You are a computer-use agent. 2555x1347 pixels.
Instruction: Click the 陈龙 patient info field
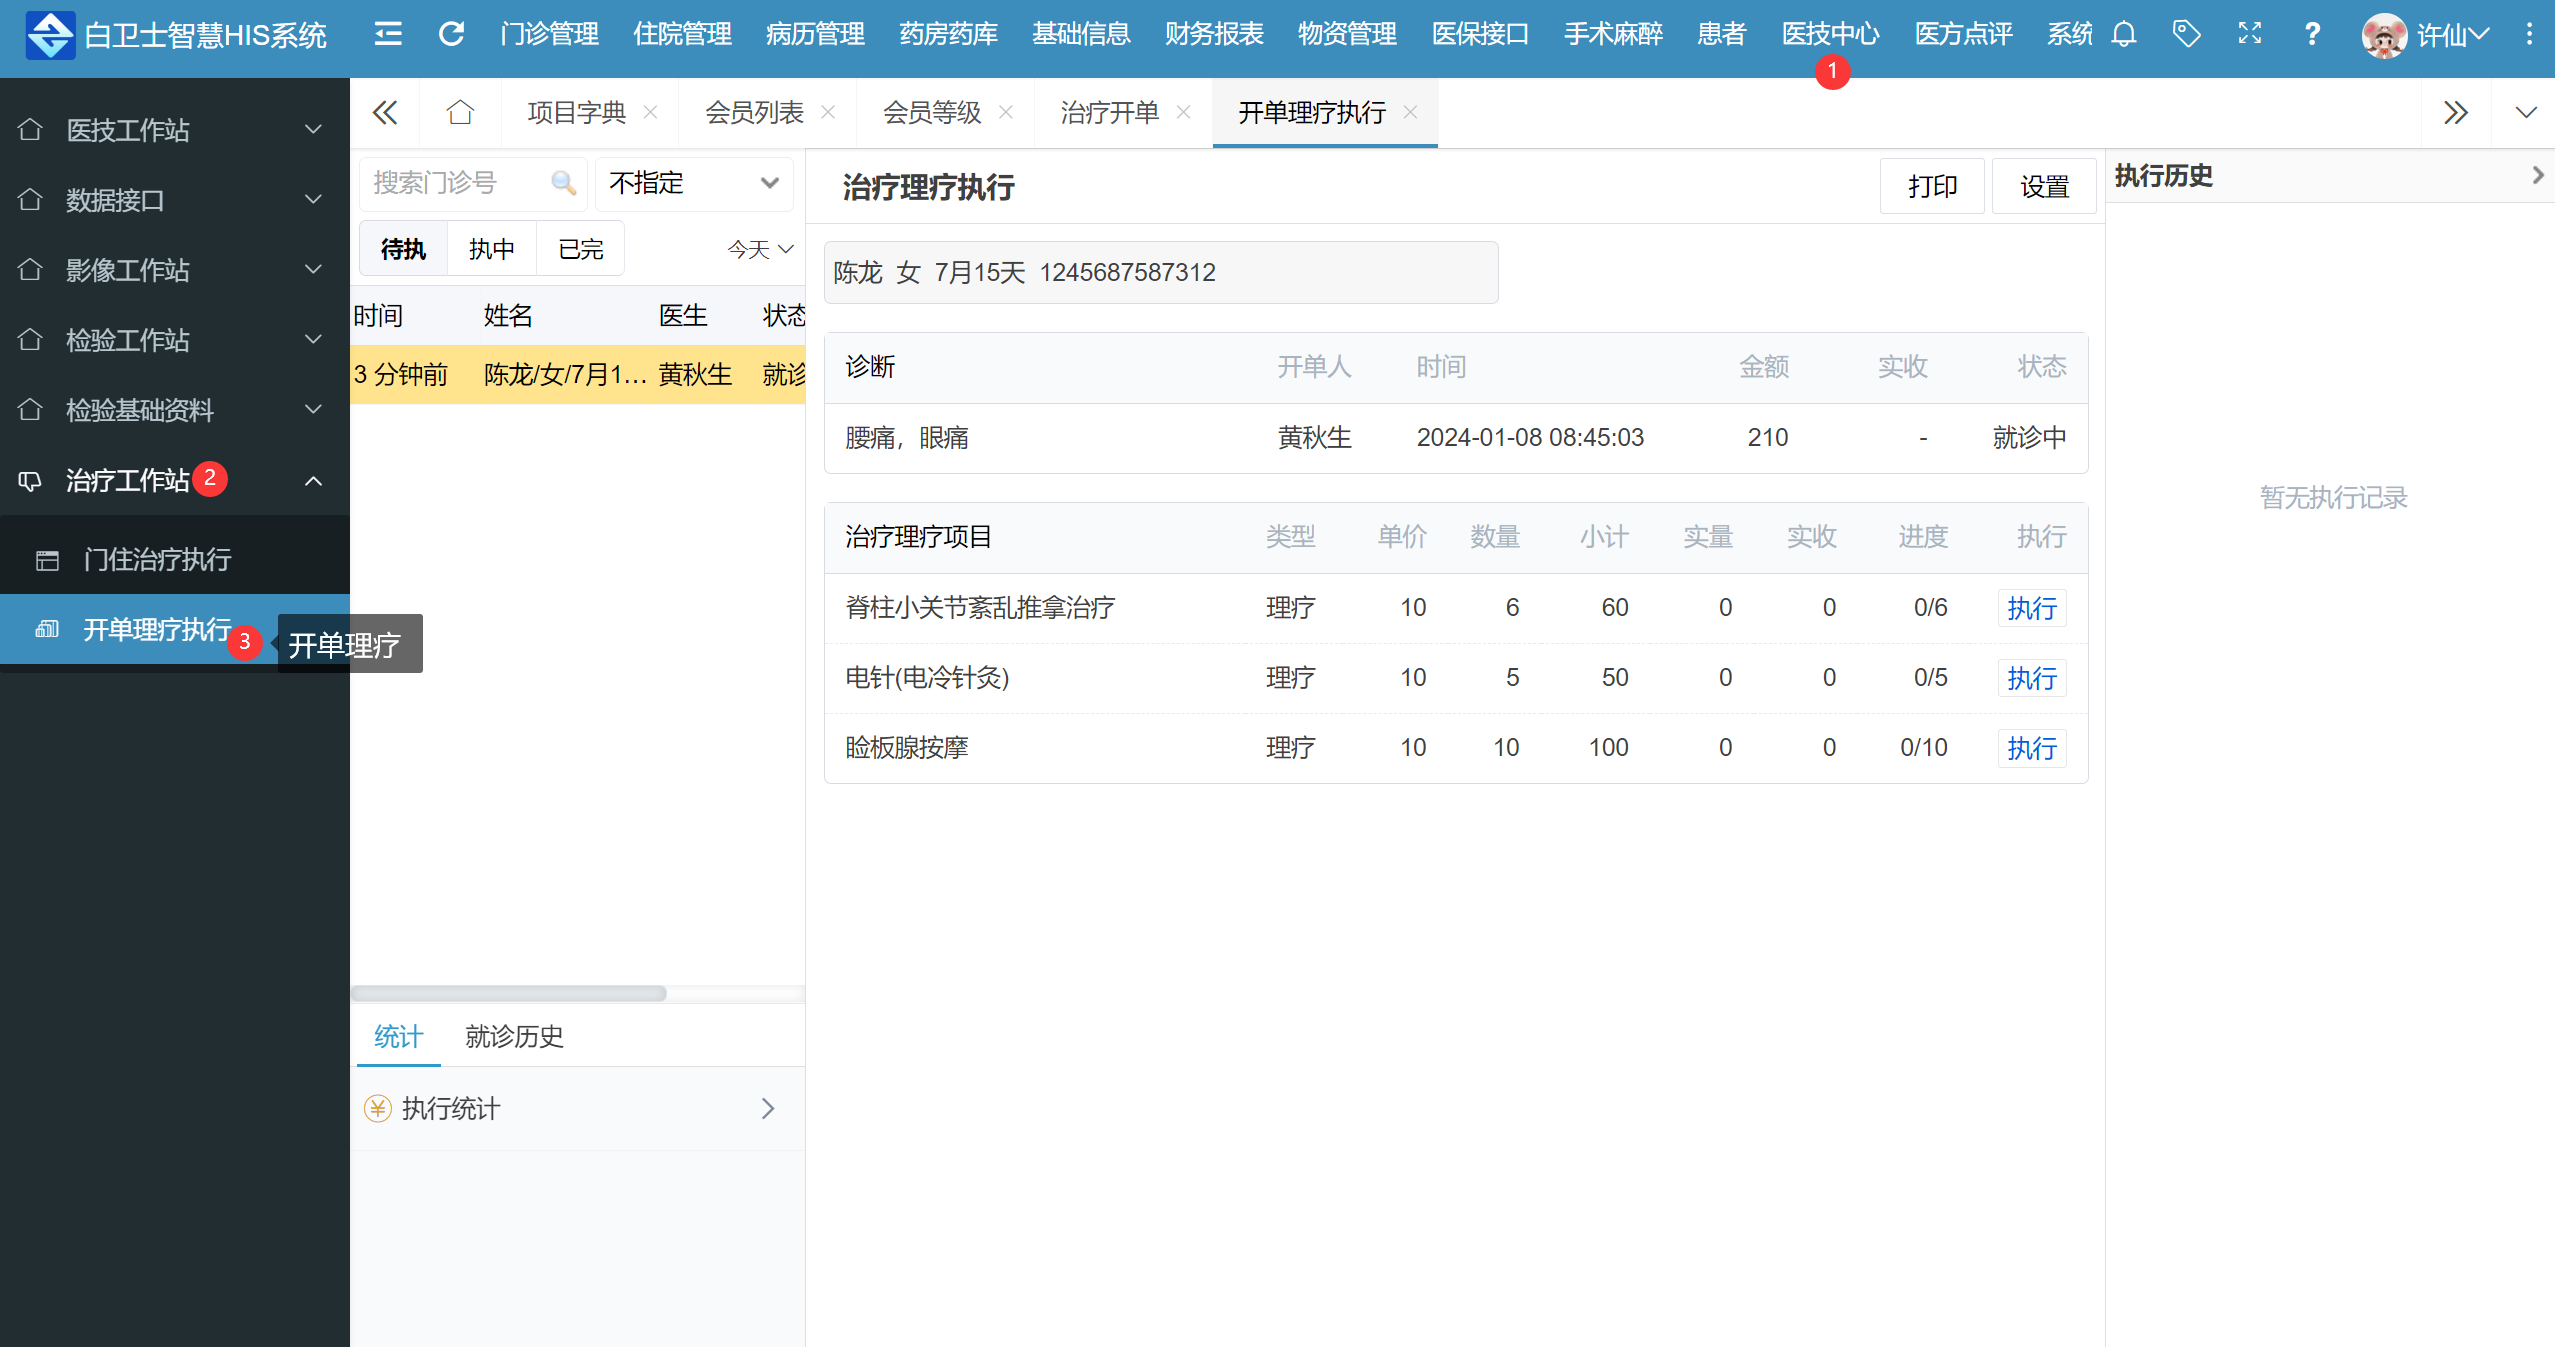click(x=1161, y=272)
